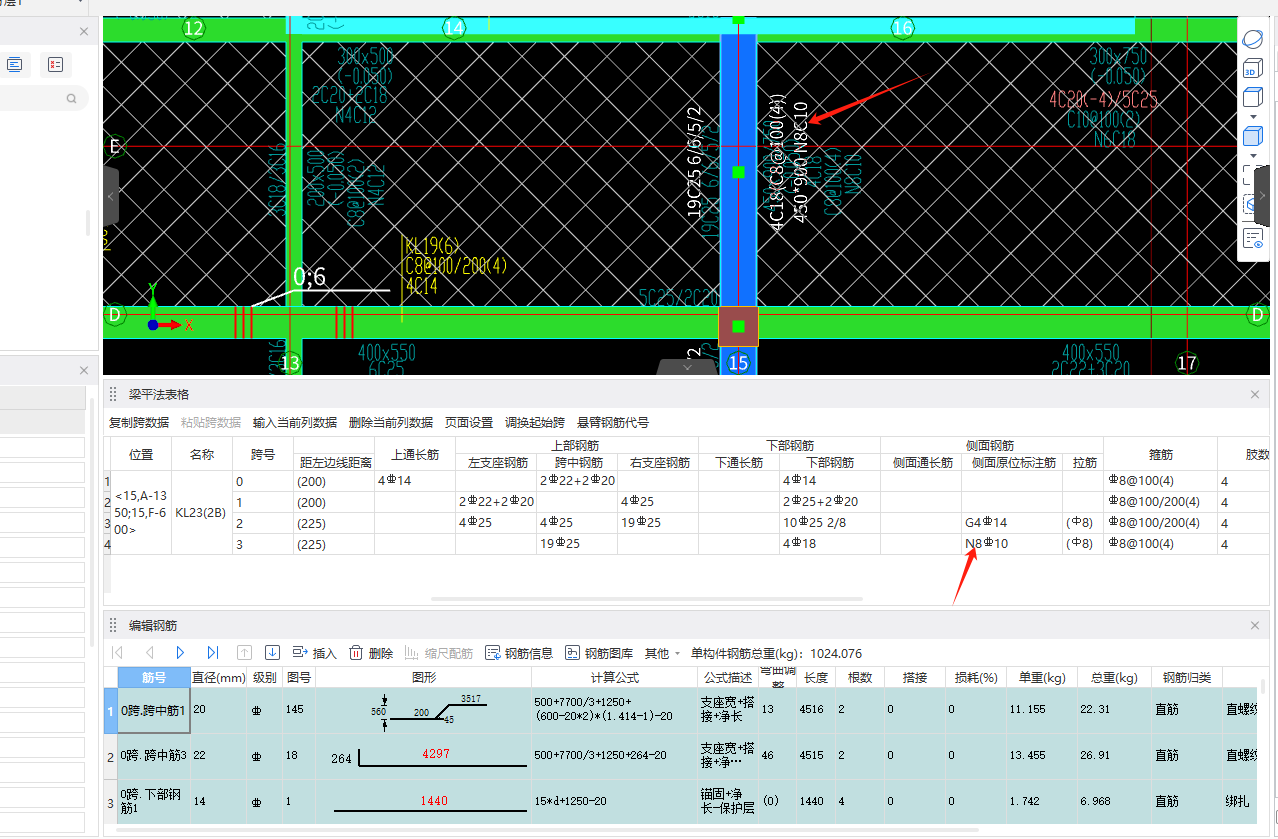Go to previous rebar record icon
The image size is (1278, 839).
149,653
